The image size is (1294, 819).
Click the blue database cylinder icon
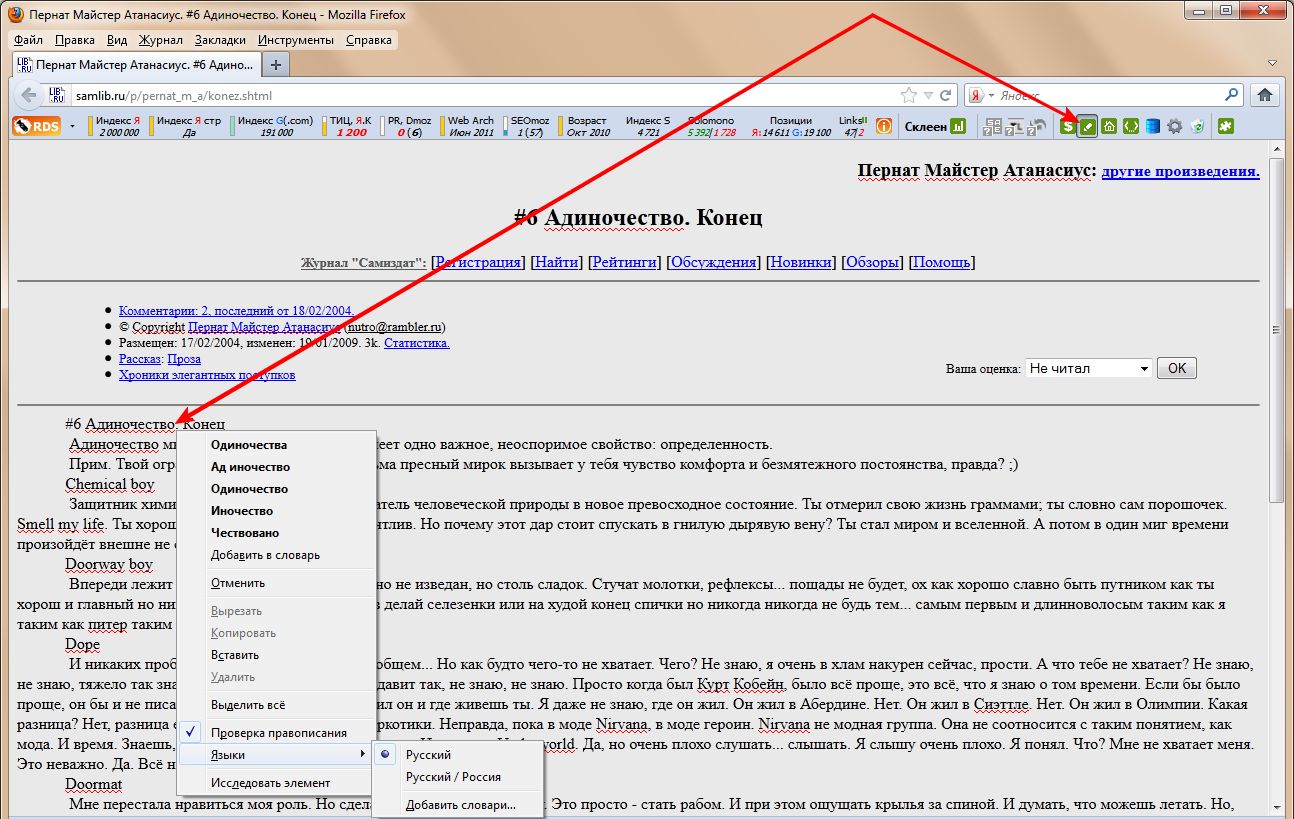1153,126
